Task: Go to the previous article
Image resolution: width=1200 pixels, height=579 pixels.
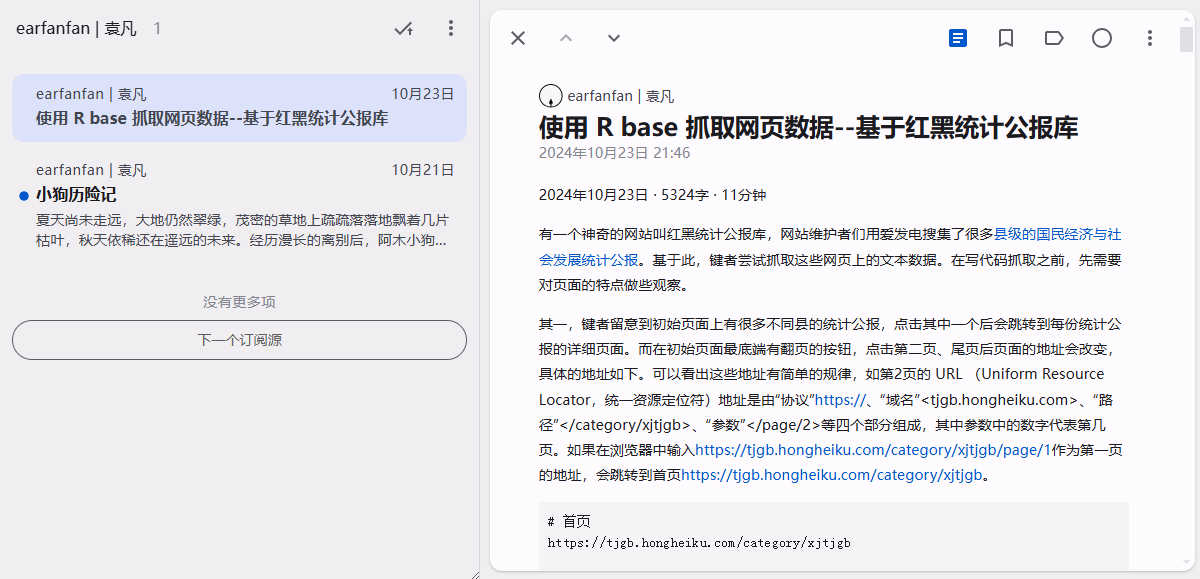Action: (565, 38)
